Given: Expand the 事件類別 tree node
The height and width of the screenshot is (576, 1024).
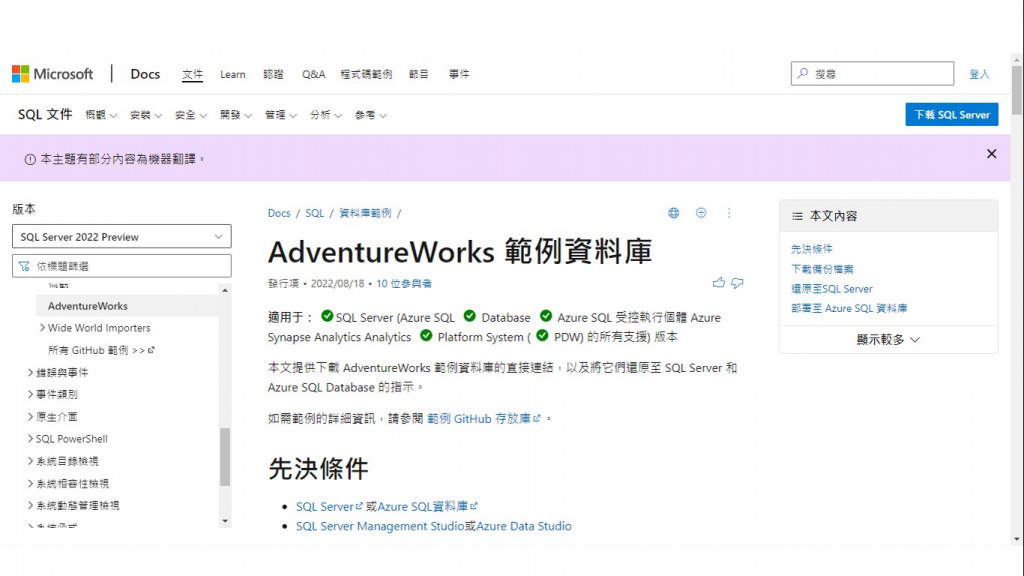Looking at the screenshot, I should 30,394.
